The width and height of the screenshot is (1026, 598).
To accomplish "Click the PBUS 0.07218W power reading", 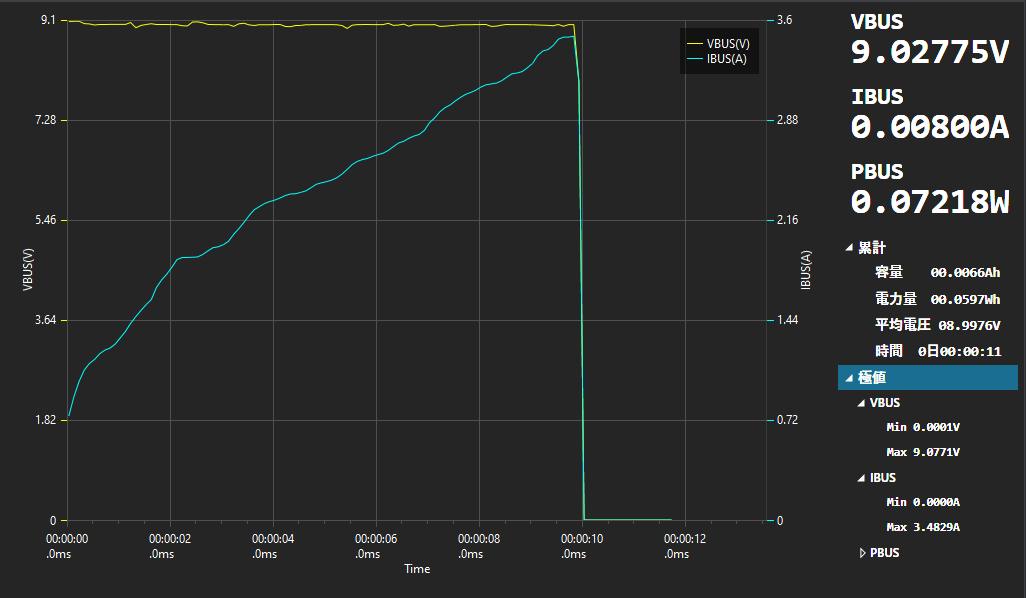I will (929, 201).
